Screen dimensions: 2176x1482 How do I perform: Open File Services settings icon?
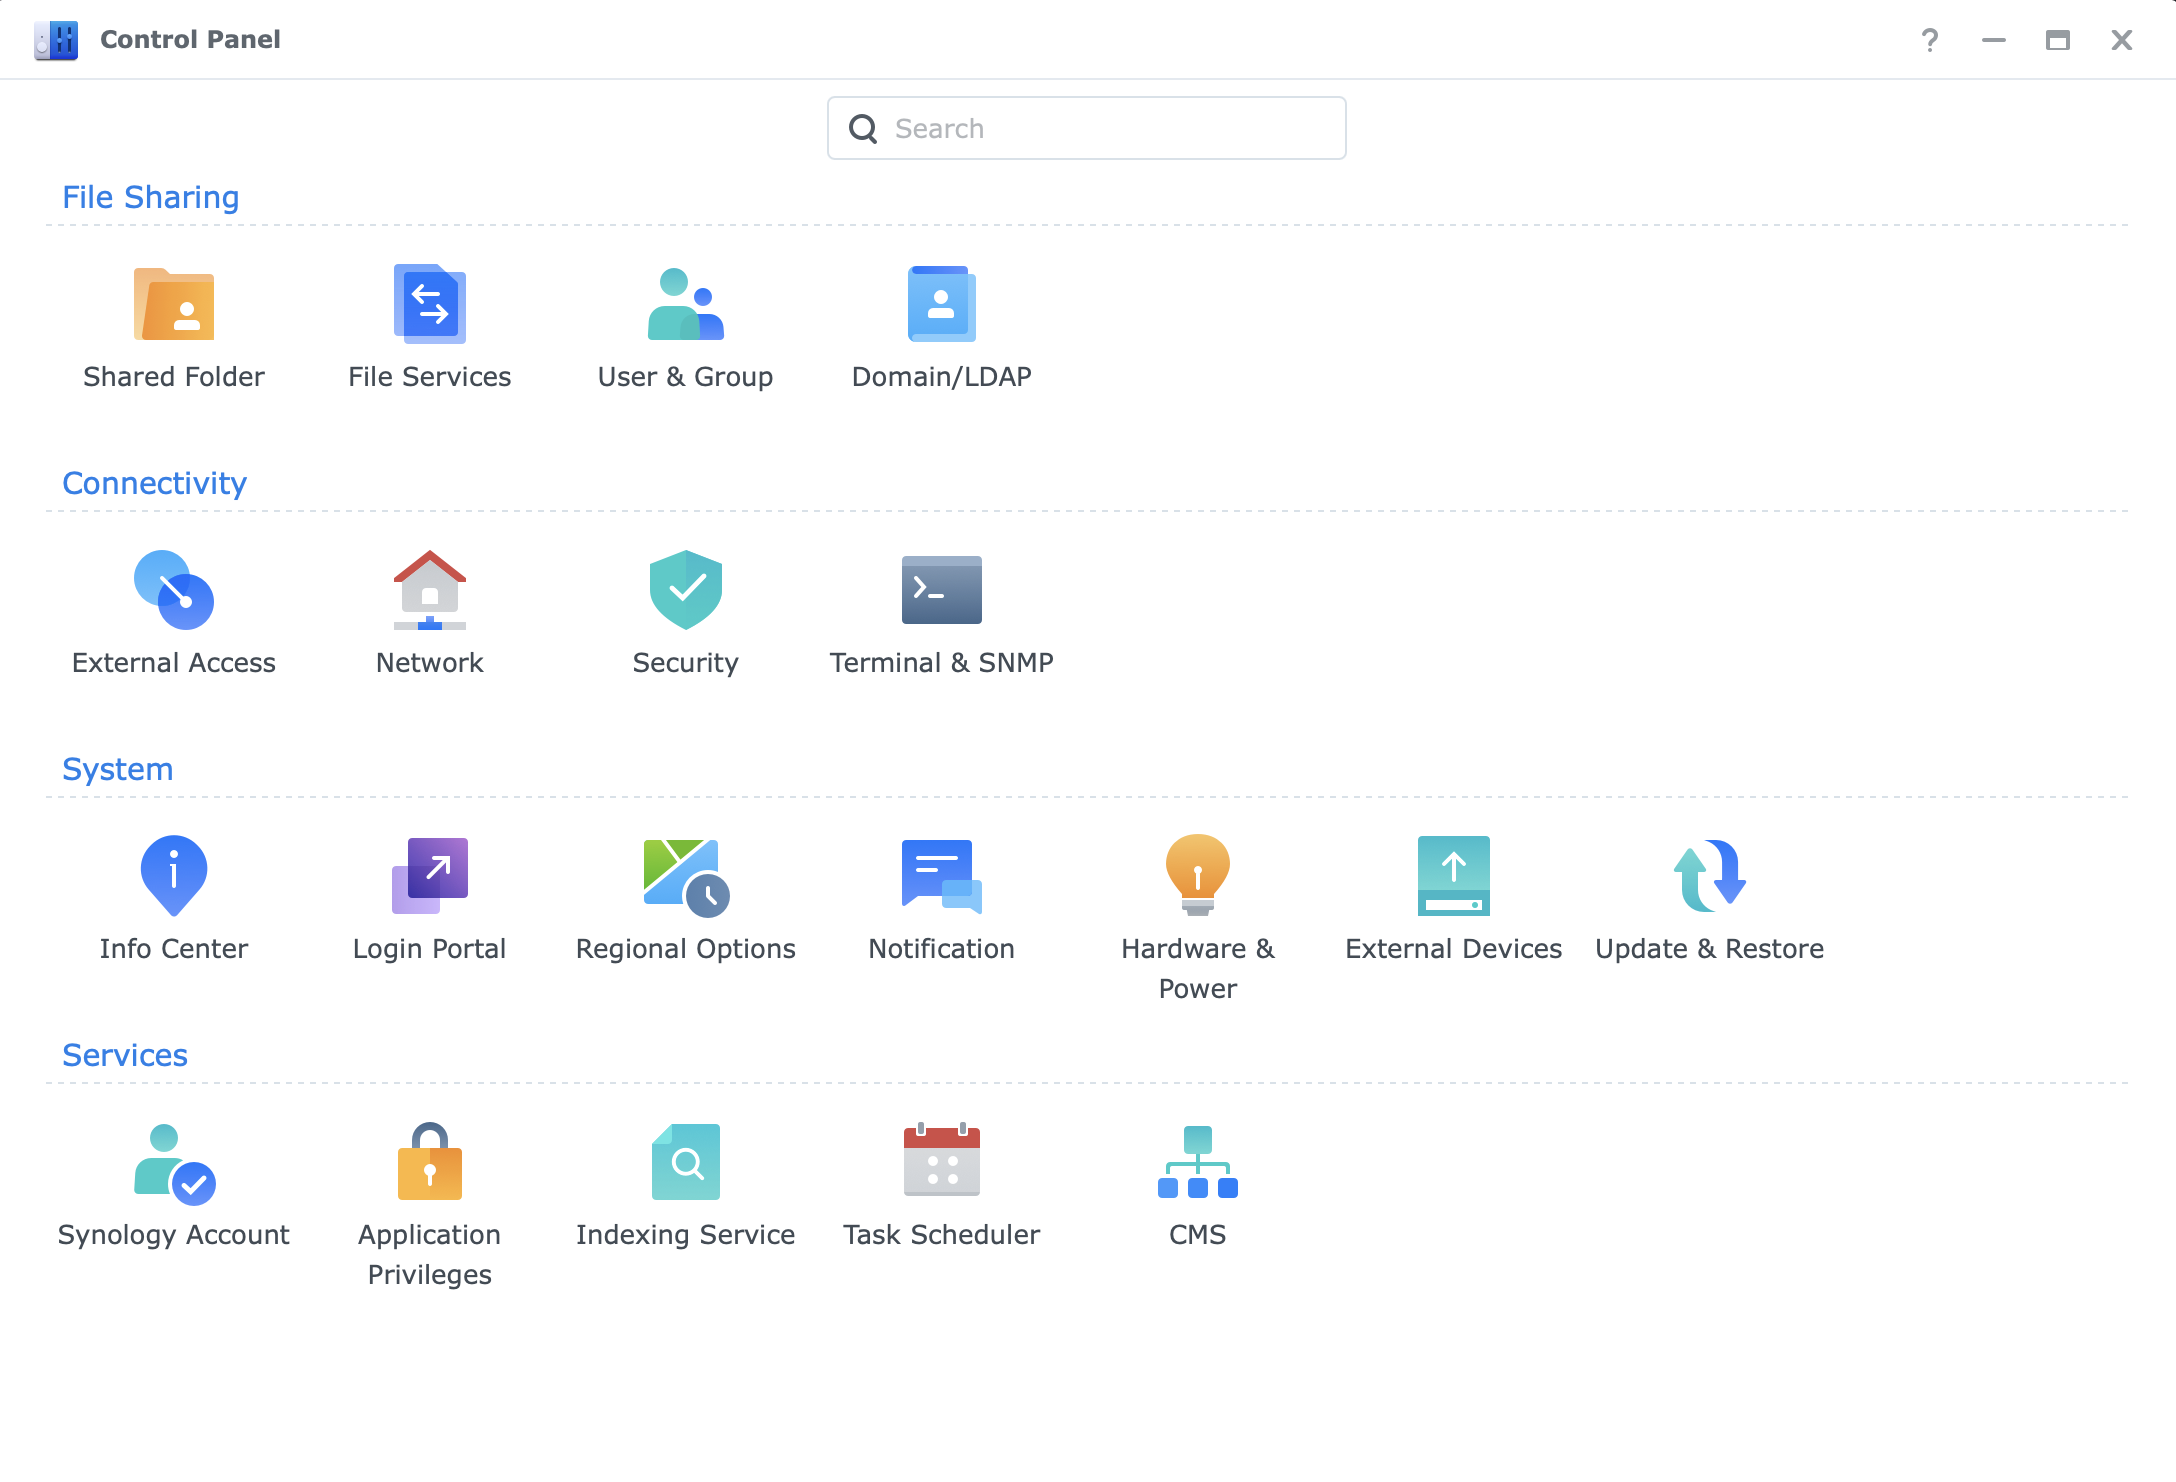coord(430,304)
